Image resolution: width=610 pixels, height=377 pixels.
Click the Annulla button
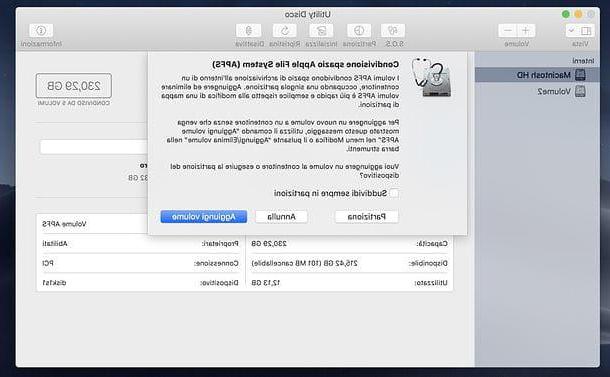point(281,217)
